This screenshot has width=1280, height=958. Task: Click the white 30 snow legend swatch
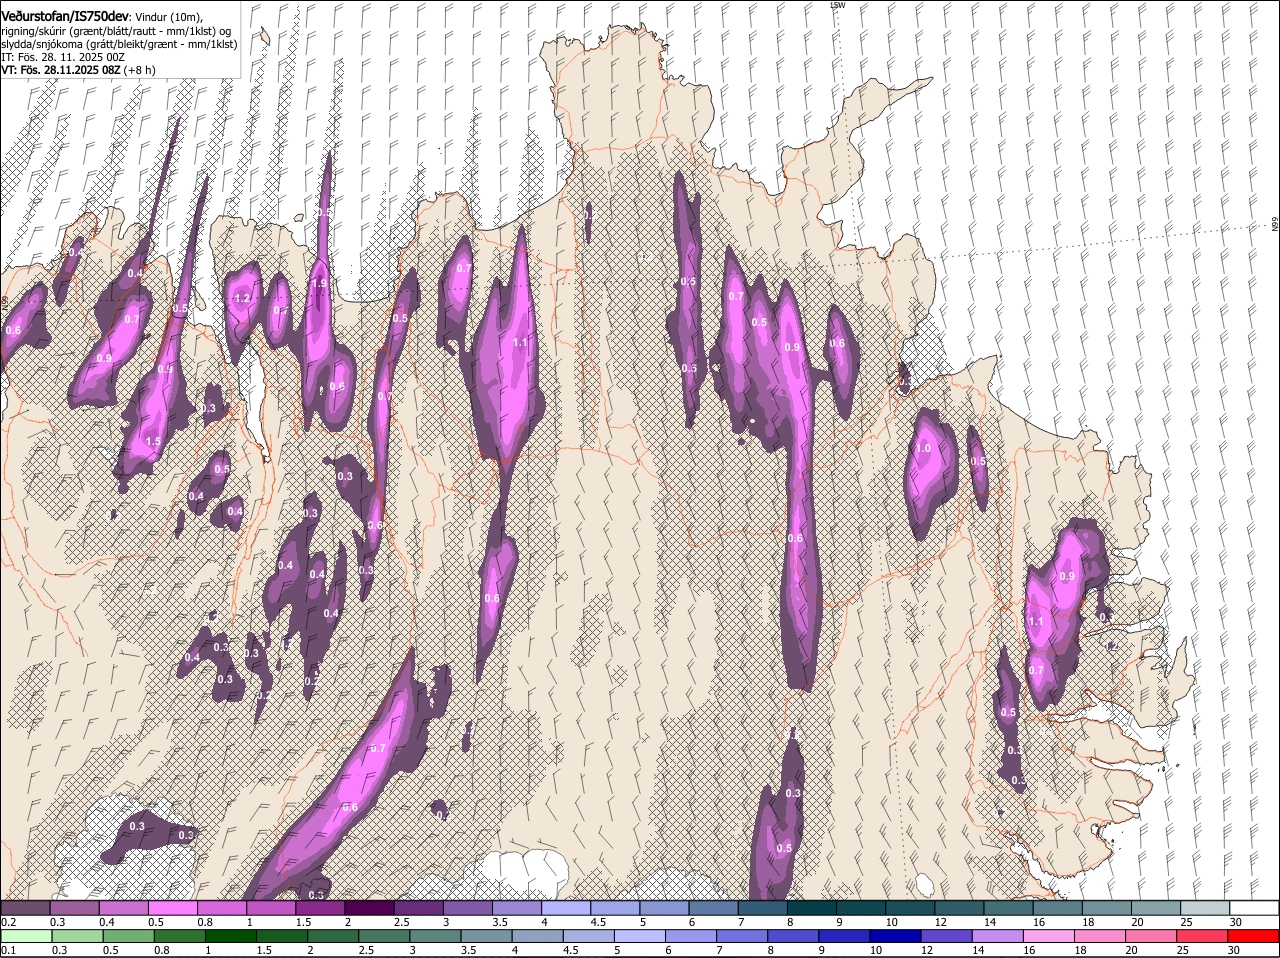(1255, 908)
